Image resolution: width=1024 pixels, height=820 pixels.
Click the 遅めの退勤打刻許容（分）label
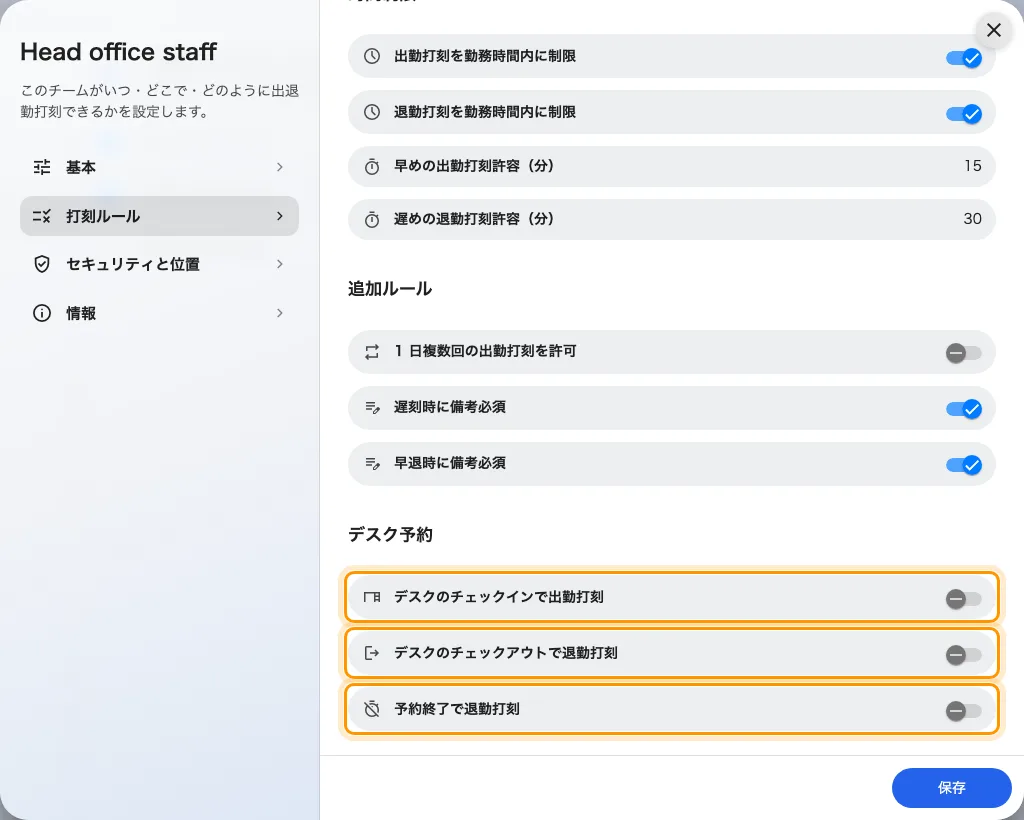(x=474, y=219)
